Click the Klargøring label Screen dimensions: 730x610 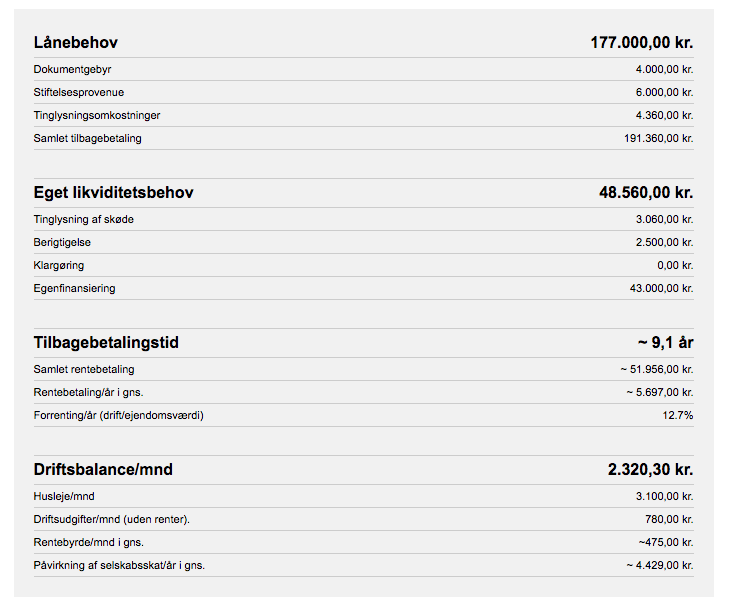click(x=59, y=265)
